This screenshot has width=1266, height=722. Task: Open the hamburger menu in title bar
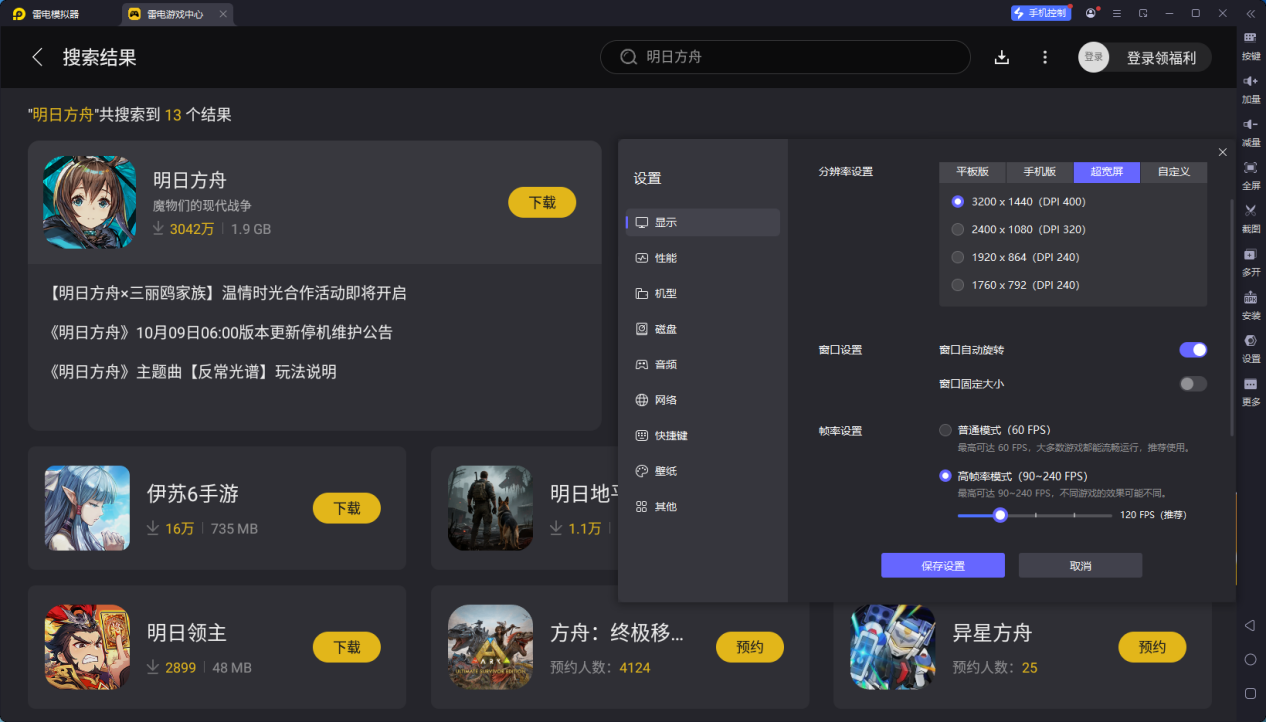[x=1117, y=13]
